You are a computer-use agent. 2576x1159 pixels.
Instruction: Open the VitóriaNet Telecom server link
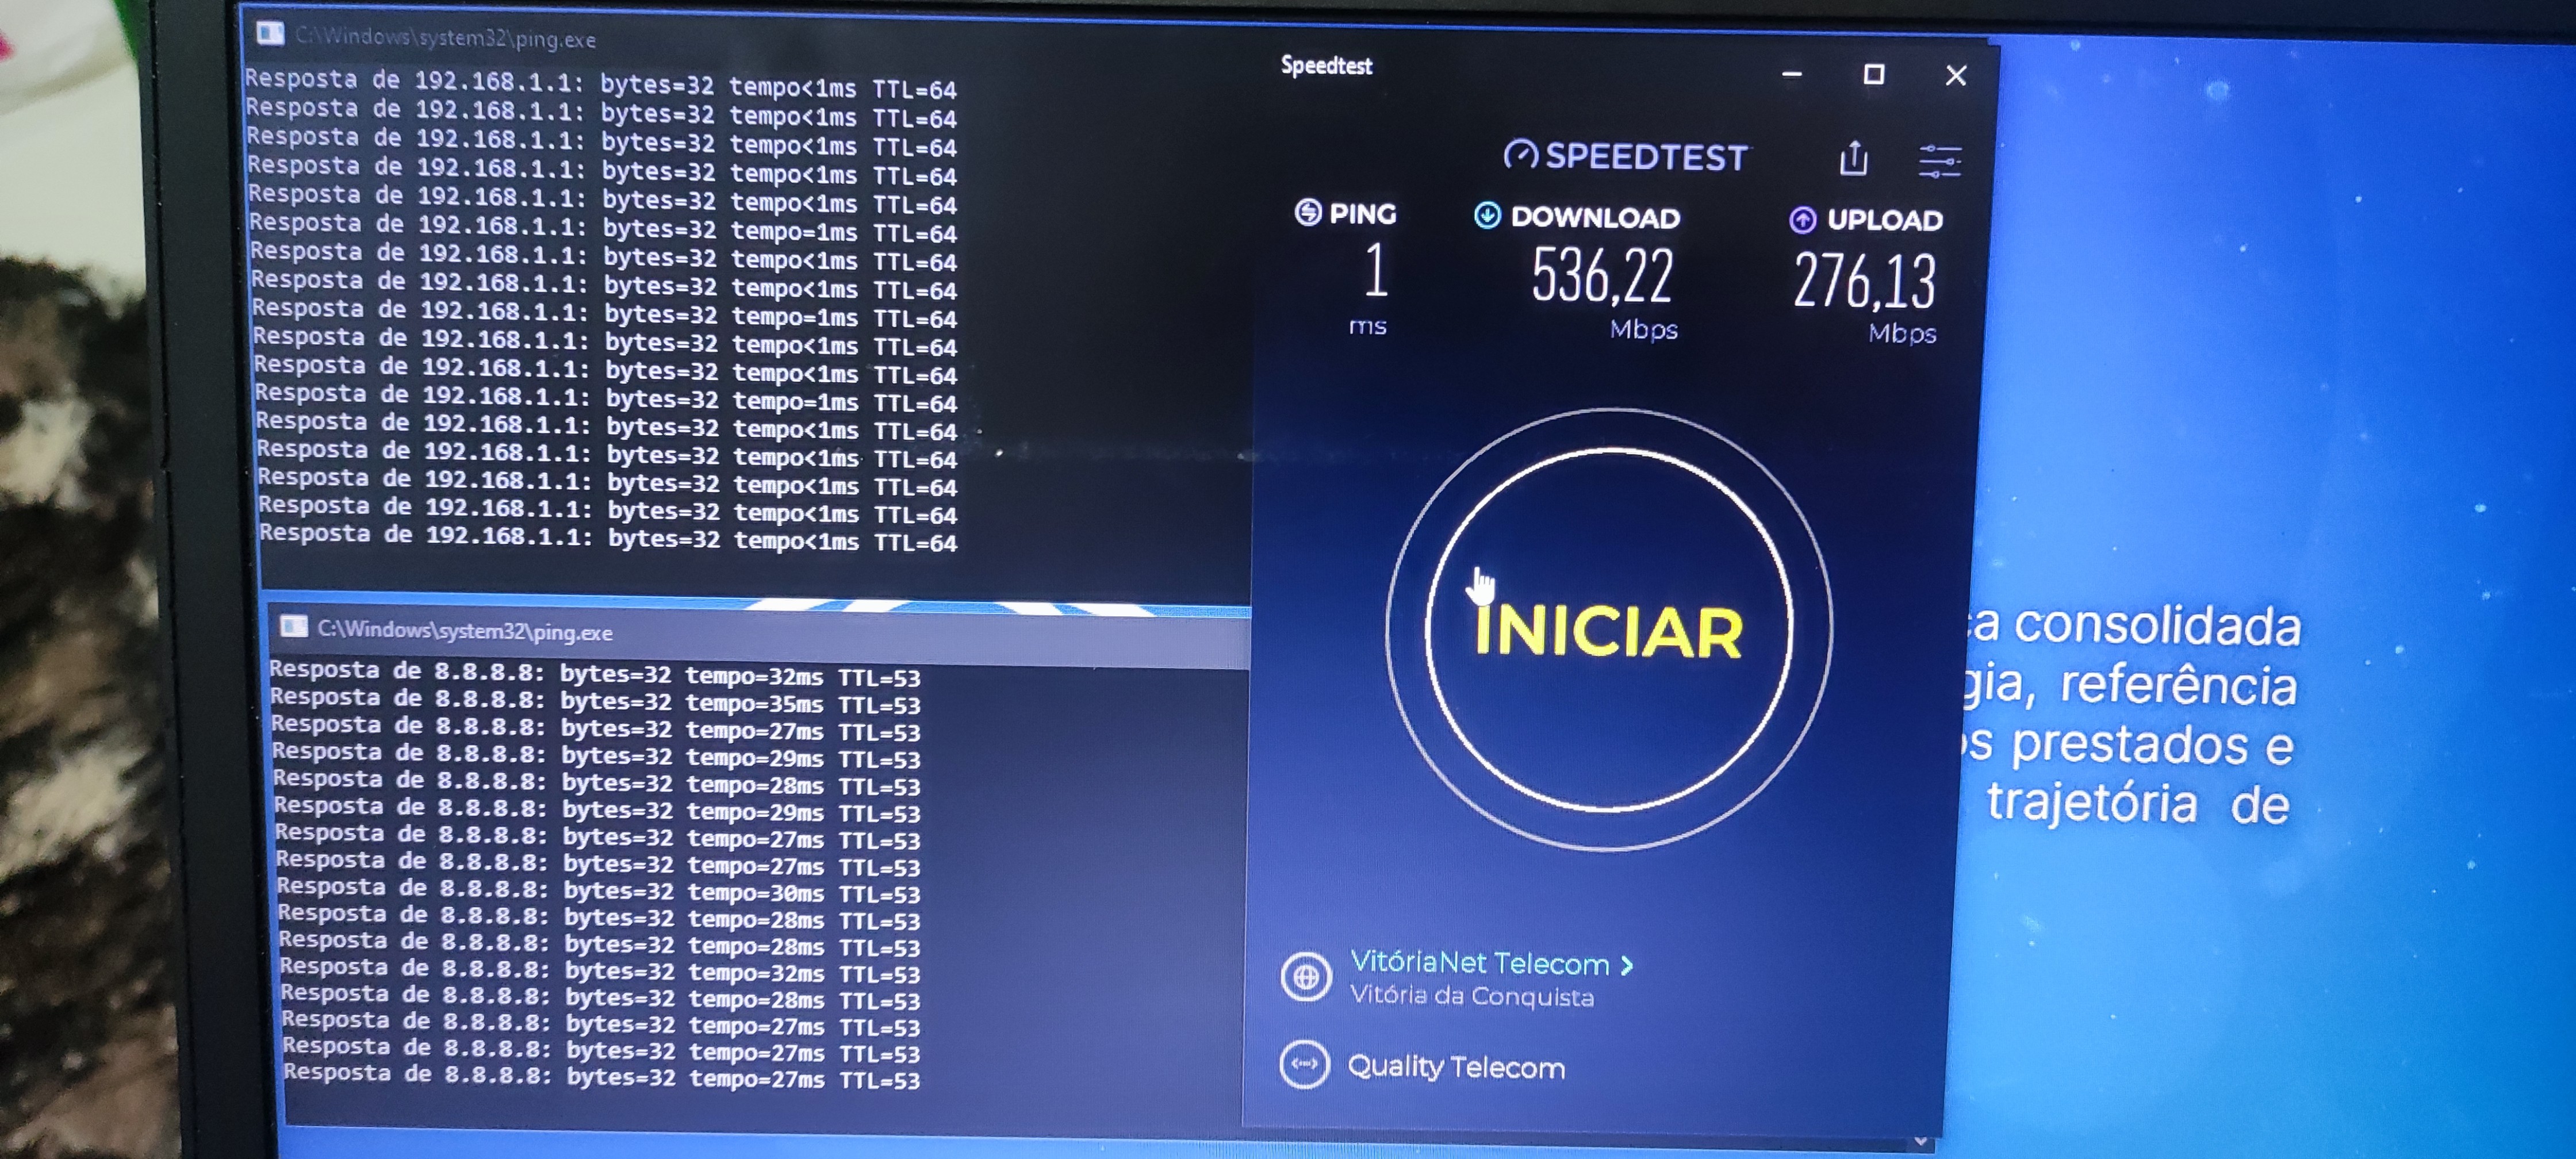[x=1478, y=962]
